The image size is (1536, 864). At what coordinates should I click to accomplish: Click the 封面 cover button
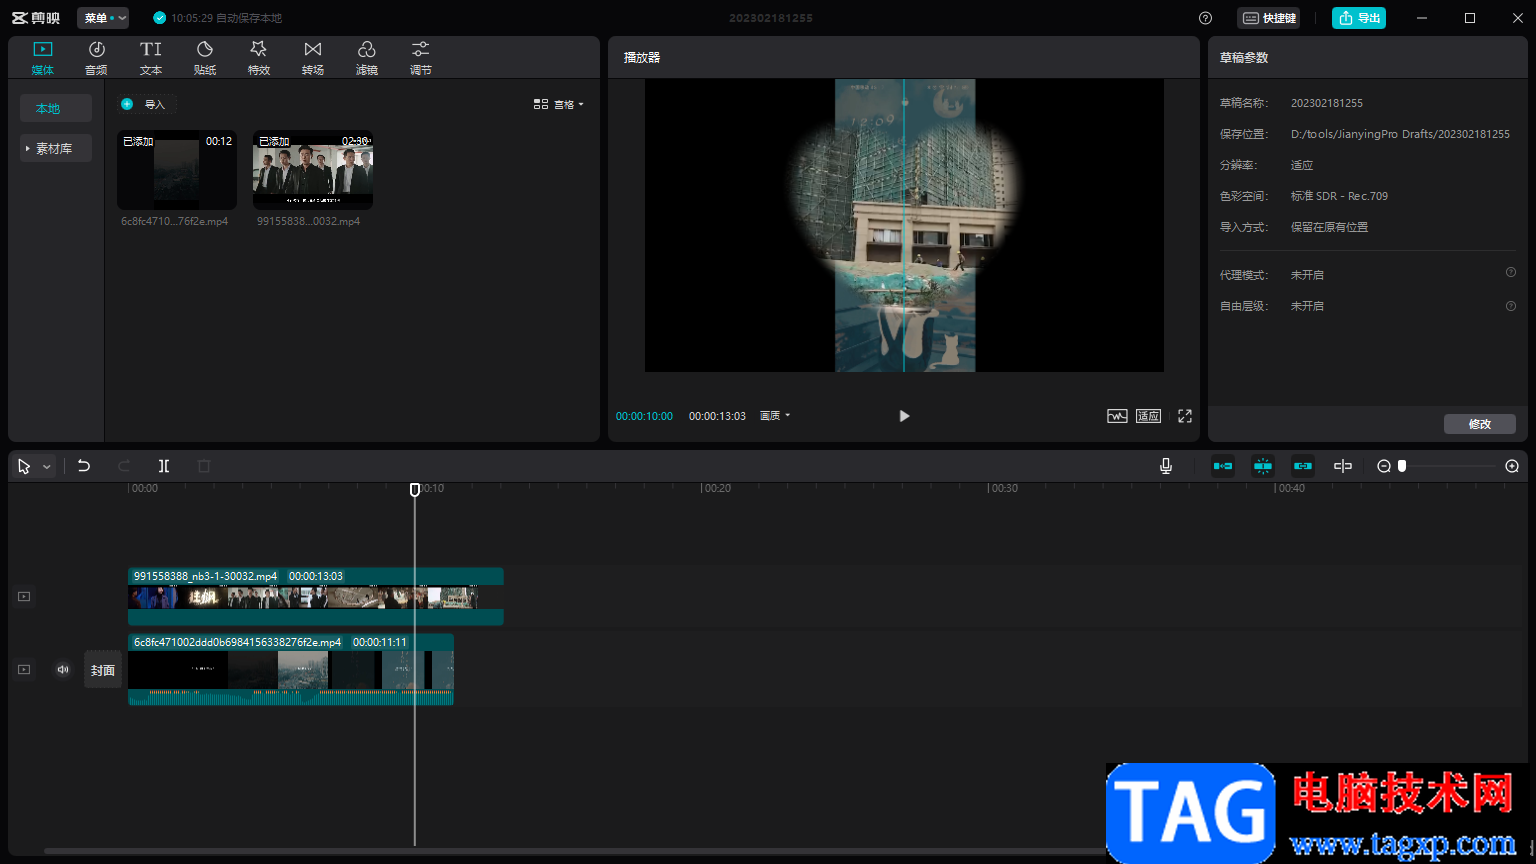point(103,670)
